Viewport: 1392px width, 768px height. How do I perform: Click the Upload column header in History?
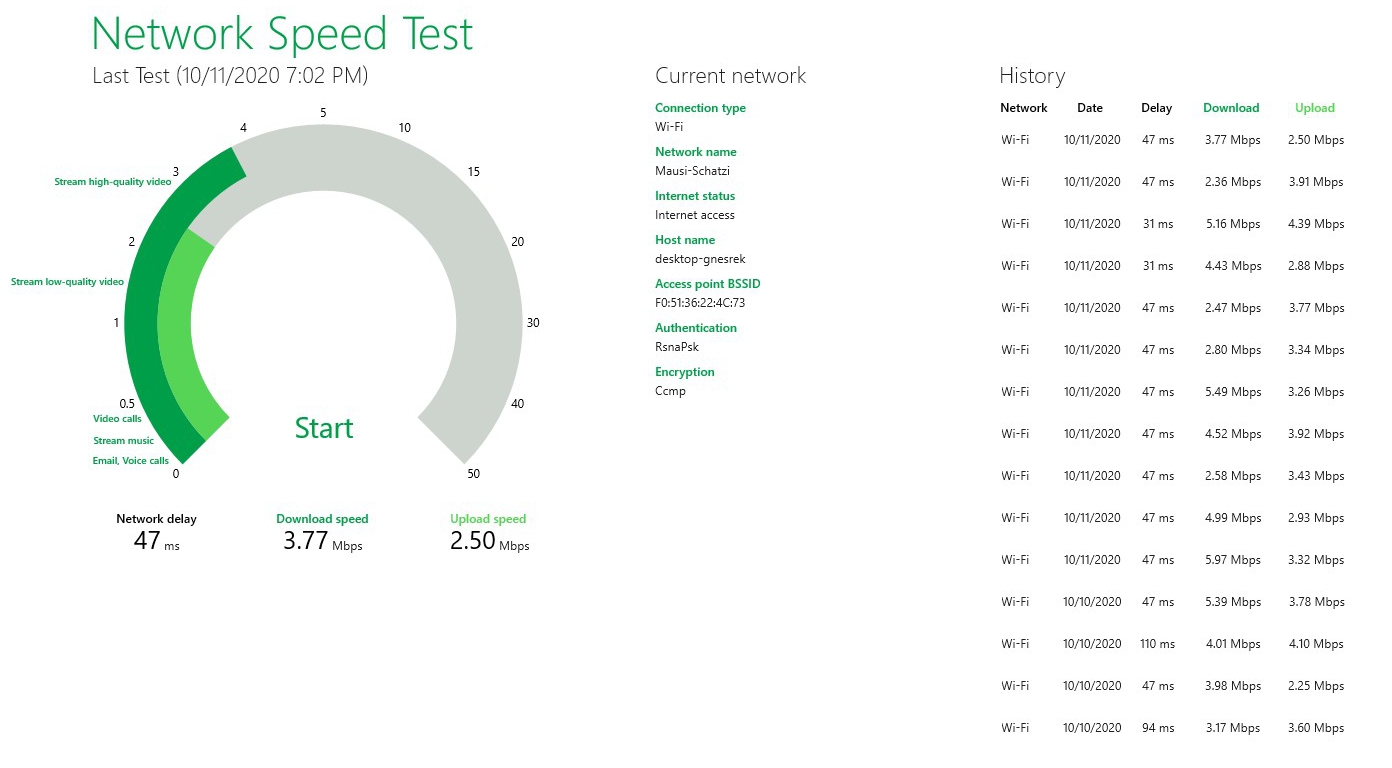(1314, 108)
